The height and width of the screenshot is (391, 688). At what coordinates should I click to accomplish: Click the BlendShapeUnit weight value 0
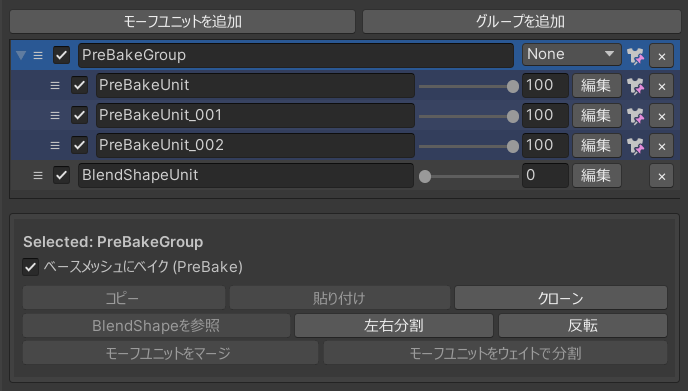point(545,175)
